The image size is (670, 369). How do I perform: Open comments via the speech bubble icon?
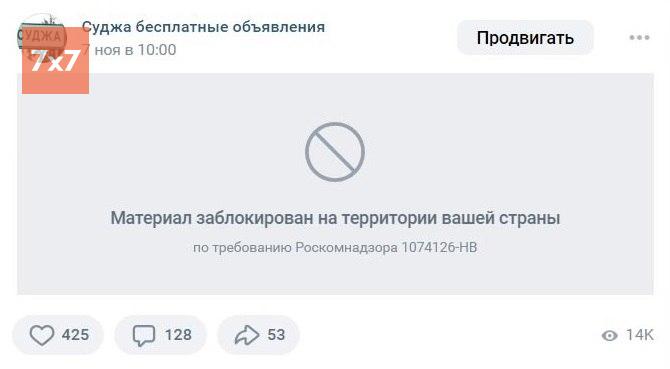pos(144,335)
